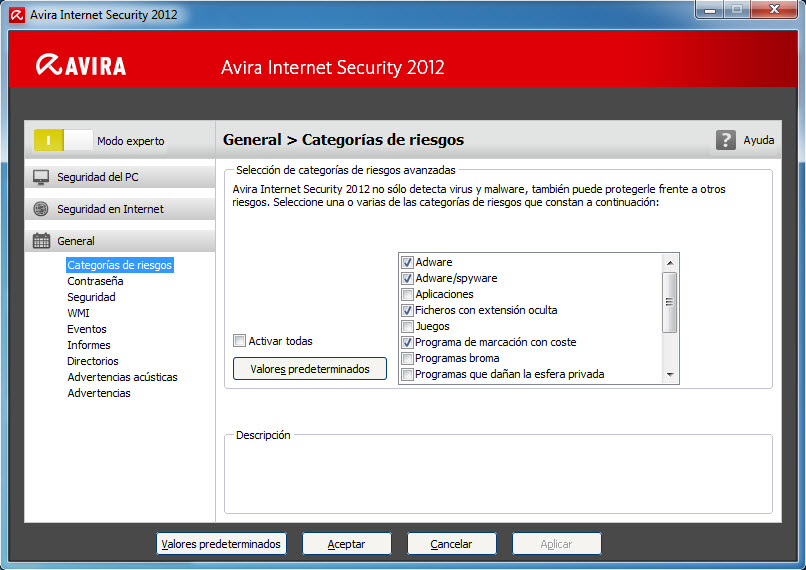
Task: Click the category list scrollbar thumb
Action: (670, 302)
